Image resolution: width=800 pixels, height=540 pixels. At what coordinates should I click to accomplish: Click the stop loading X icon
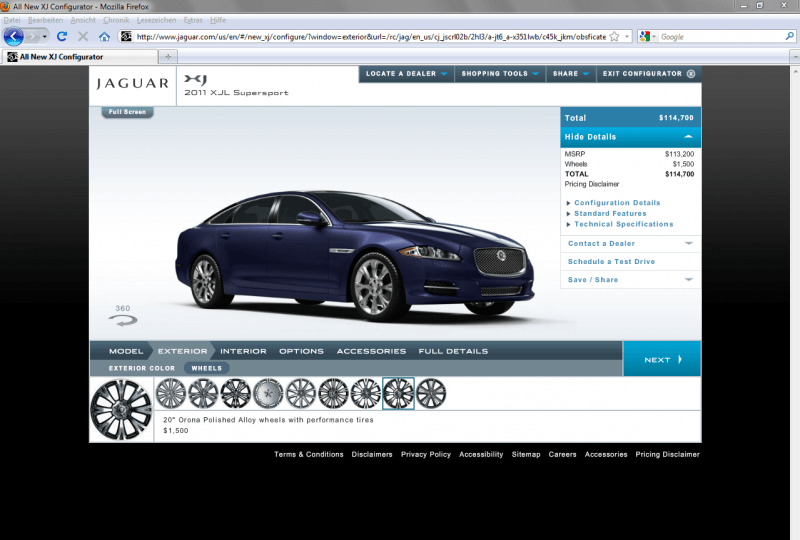click(83, 36)
